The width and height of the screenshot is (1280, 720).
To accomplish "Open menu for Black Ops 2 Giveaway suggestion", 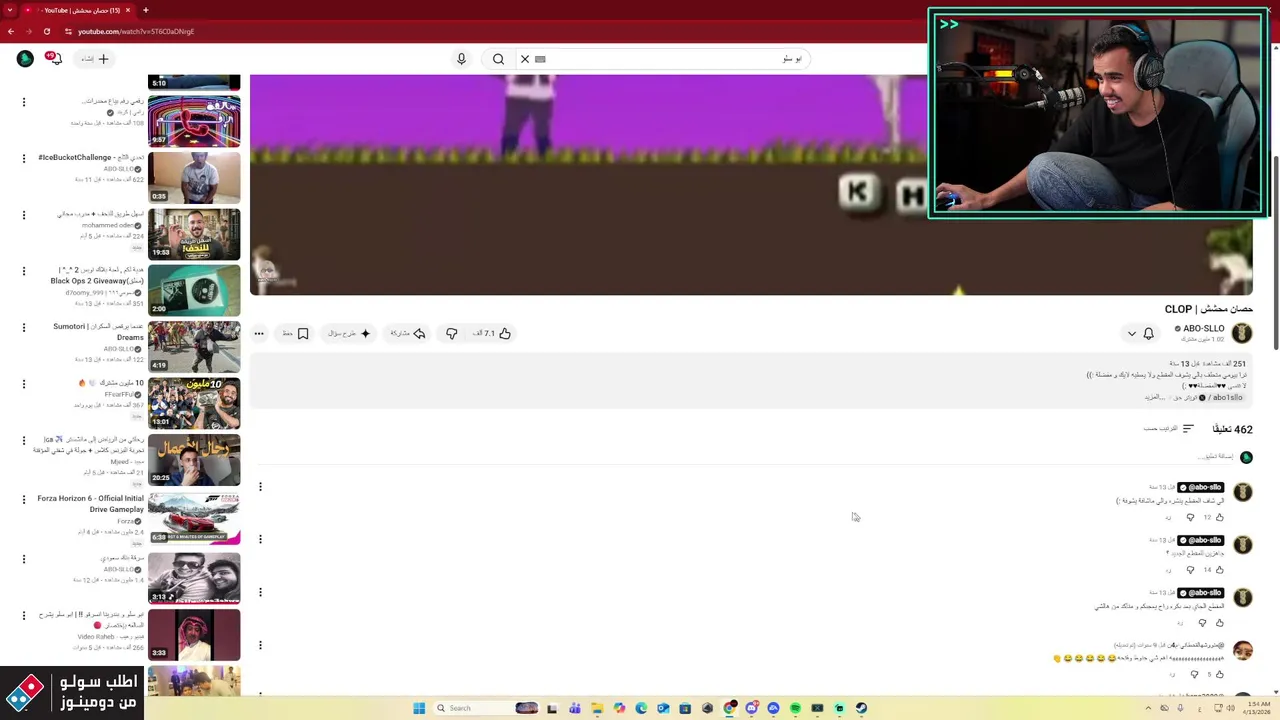I will 24,271.
